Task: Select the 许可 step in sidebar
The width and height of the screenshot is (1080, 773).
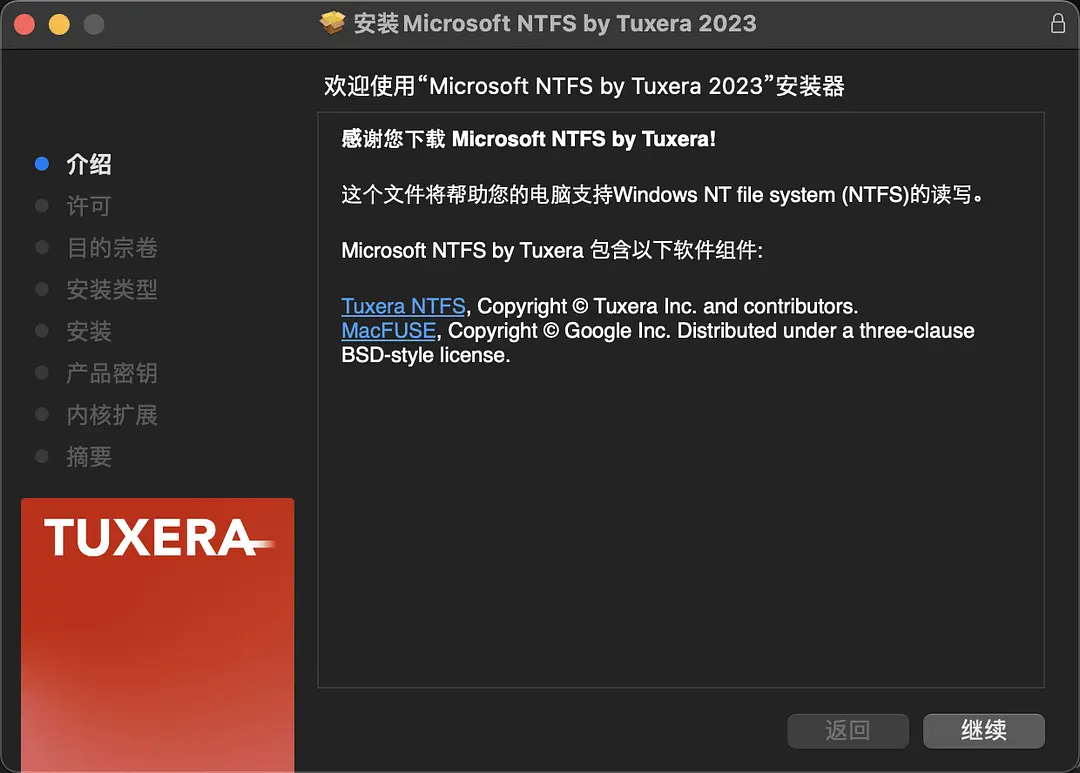Action: point(89,206)
